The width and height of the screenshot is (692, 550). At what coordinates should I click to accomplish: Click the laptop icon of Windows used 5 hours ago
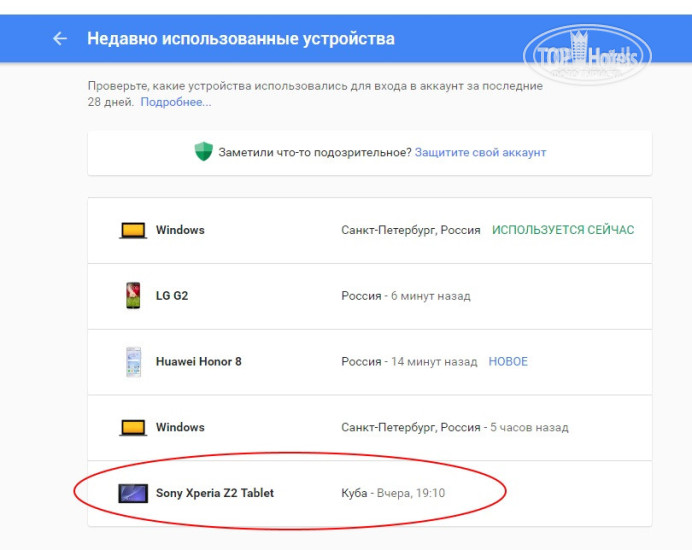pos(133,427)
